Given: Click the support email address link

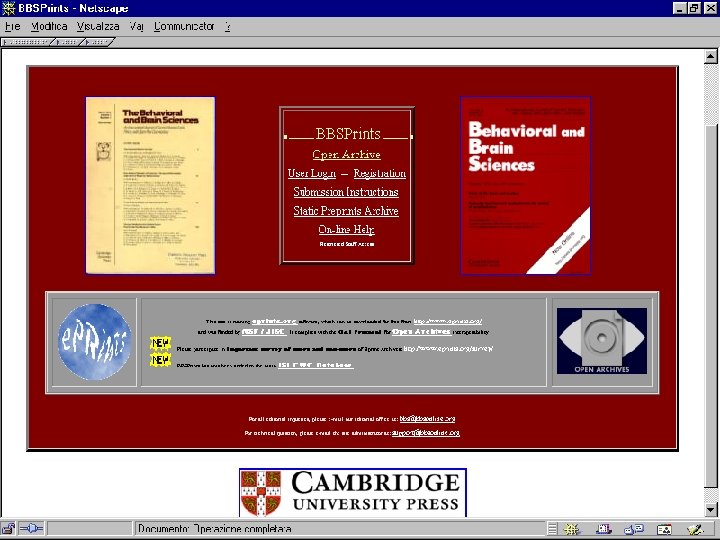Looking at the screenshot, I should (425, 433).
